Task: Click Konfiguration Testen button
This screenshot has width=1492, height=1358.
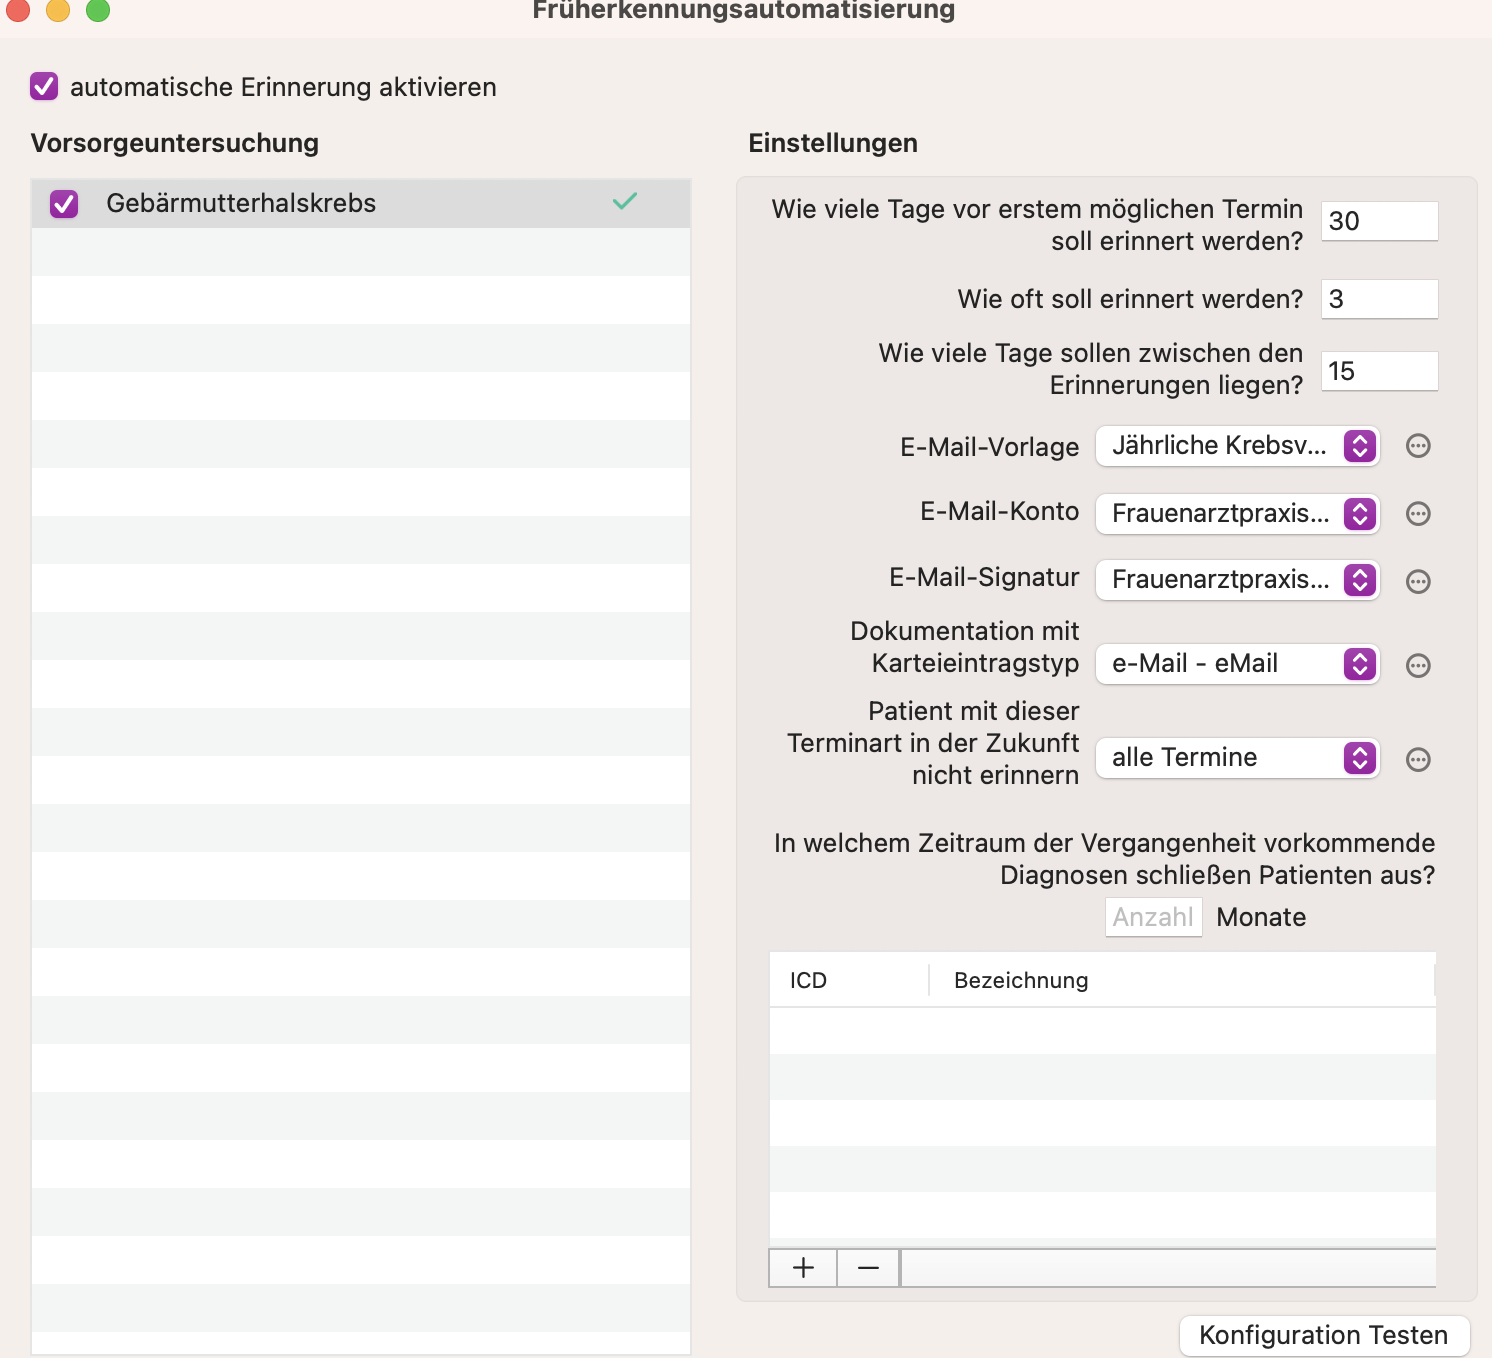Action: click(x=1324, y=1335)
